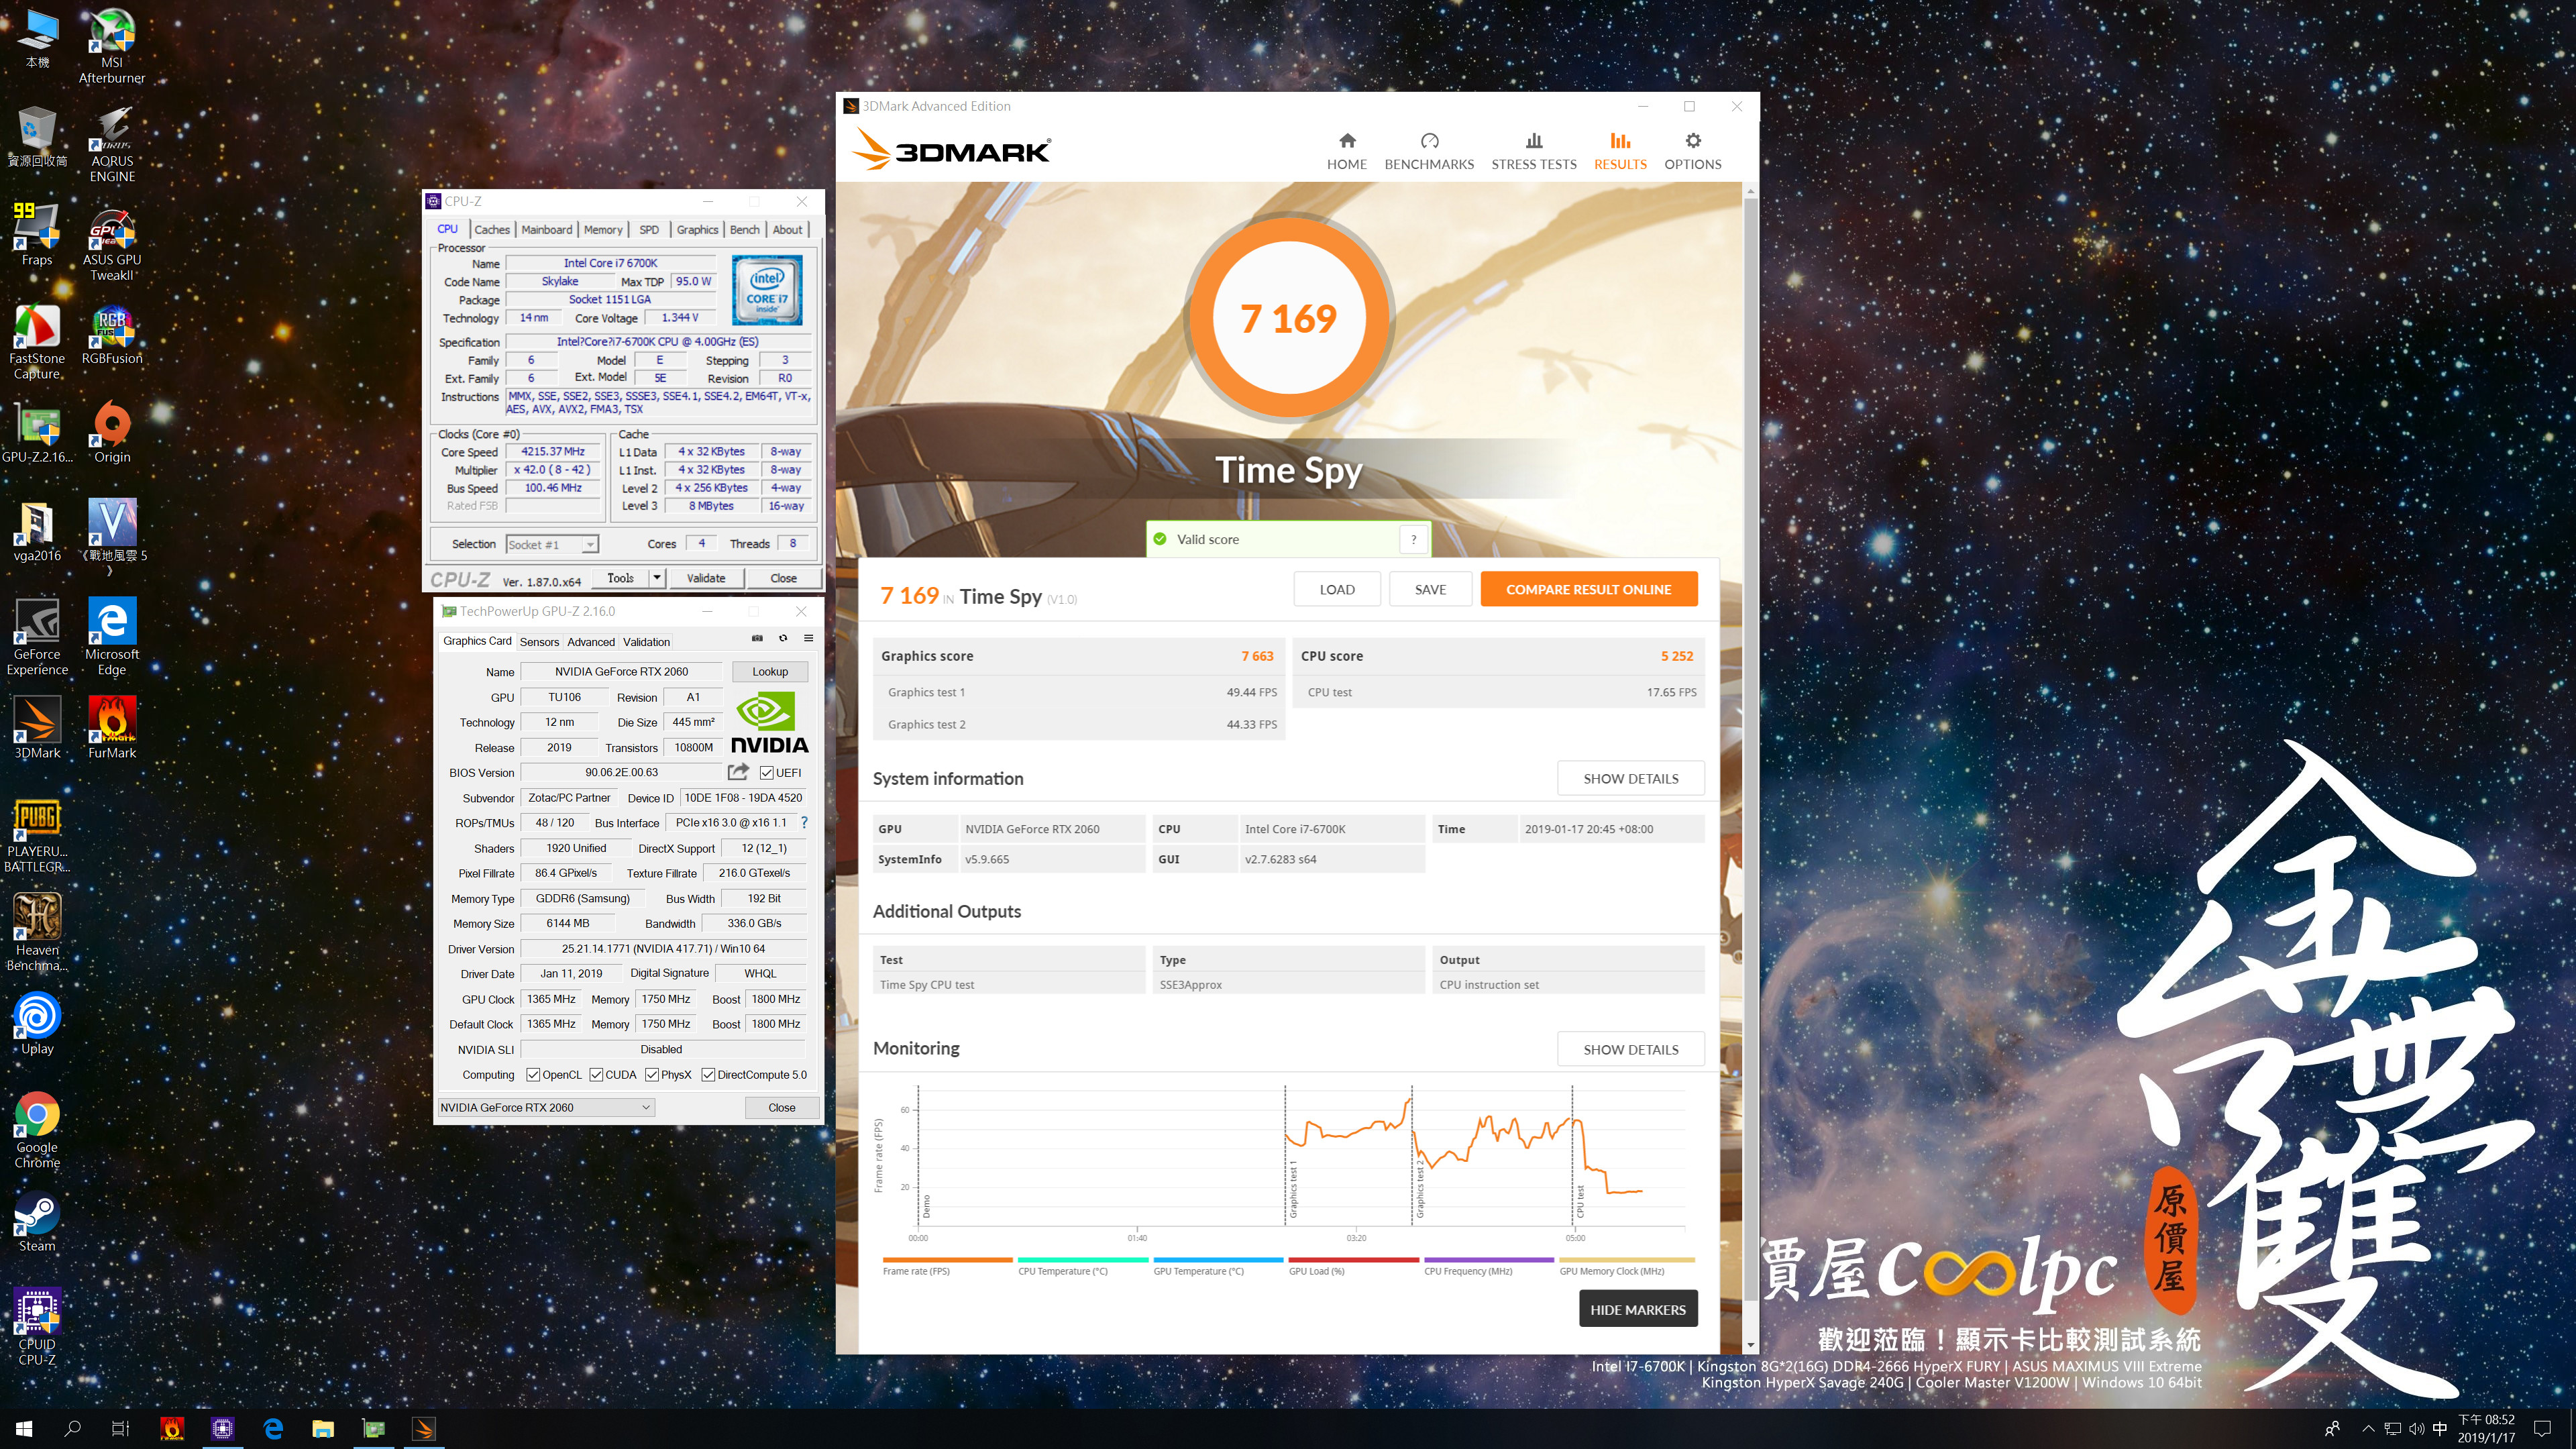The height and width of the screenshot is (1449, 2576).
Task: Click the Frame rate (FPS) orange legend bar
Action: coord(947,1260)
